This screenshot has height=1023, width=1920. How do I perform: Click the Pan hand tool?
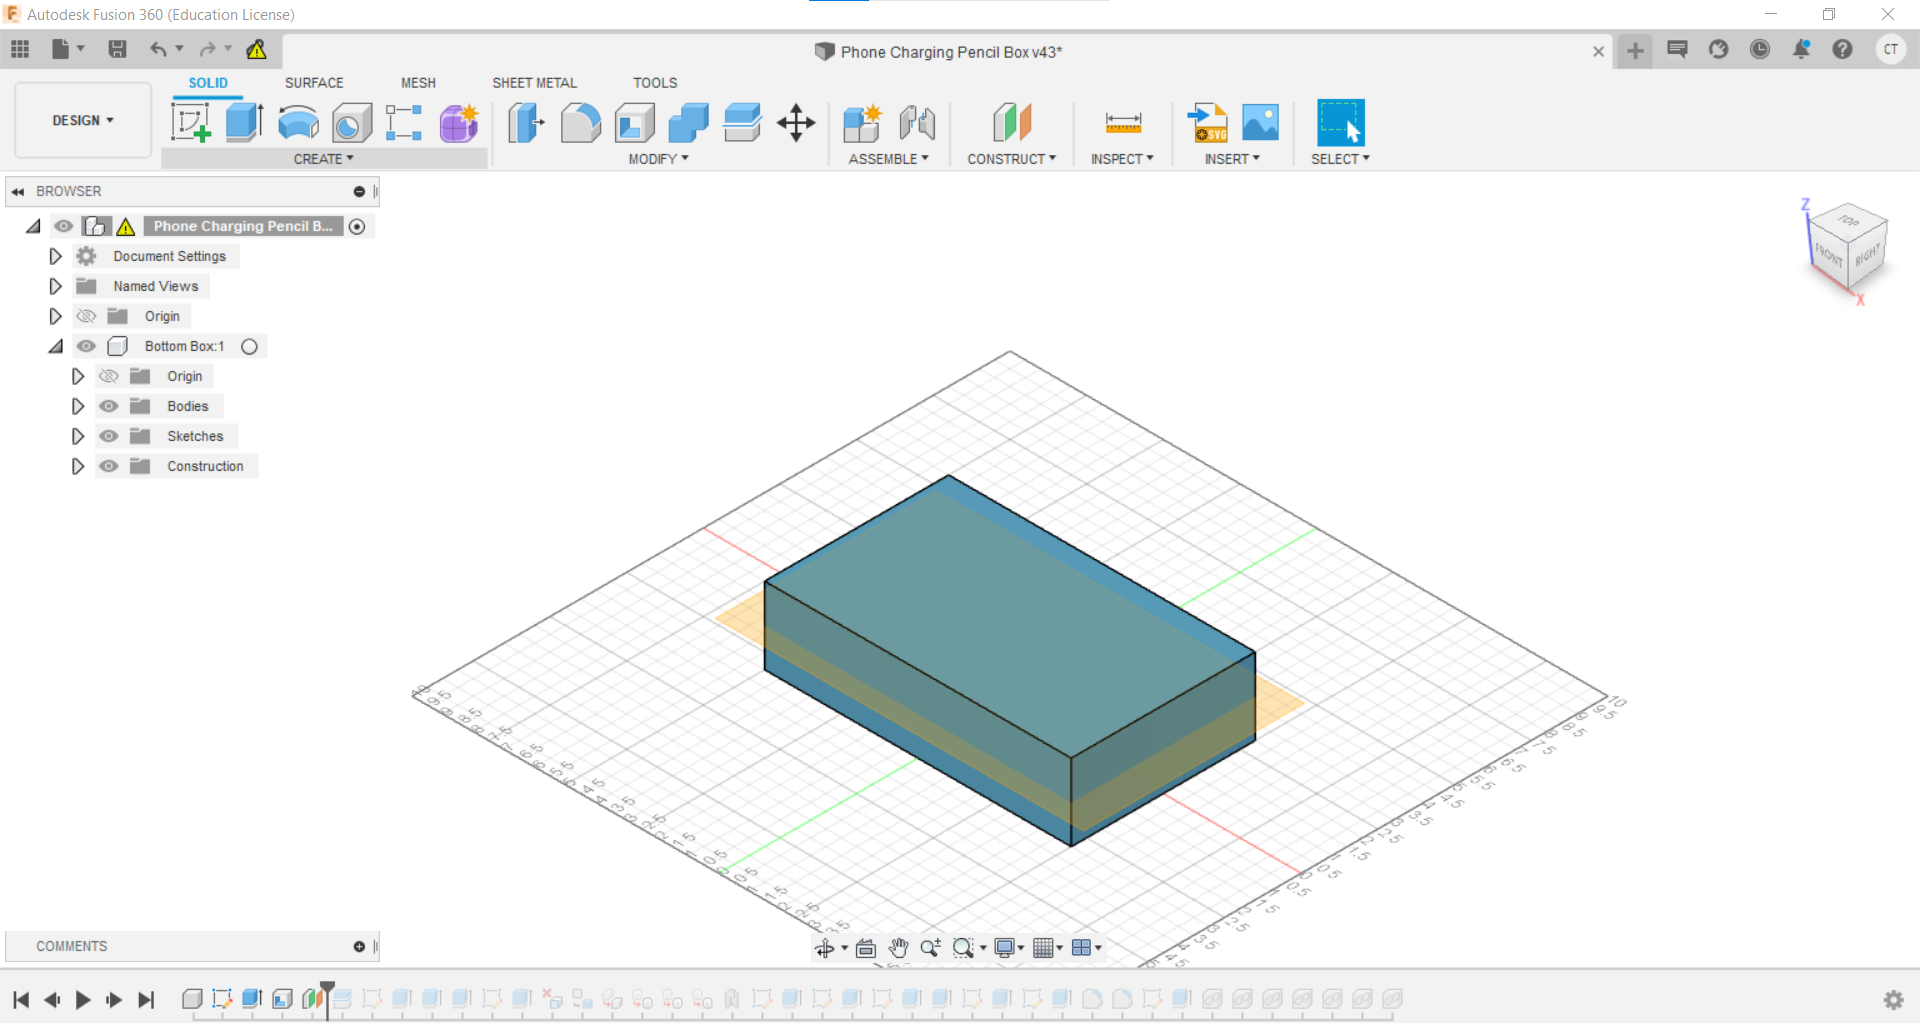898,948
